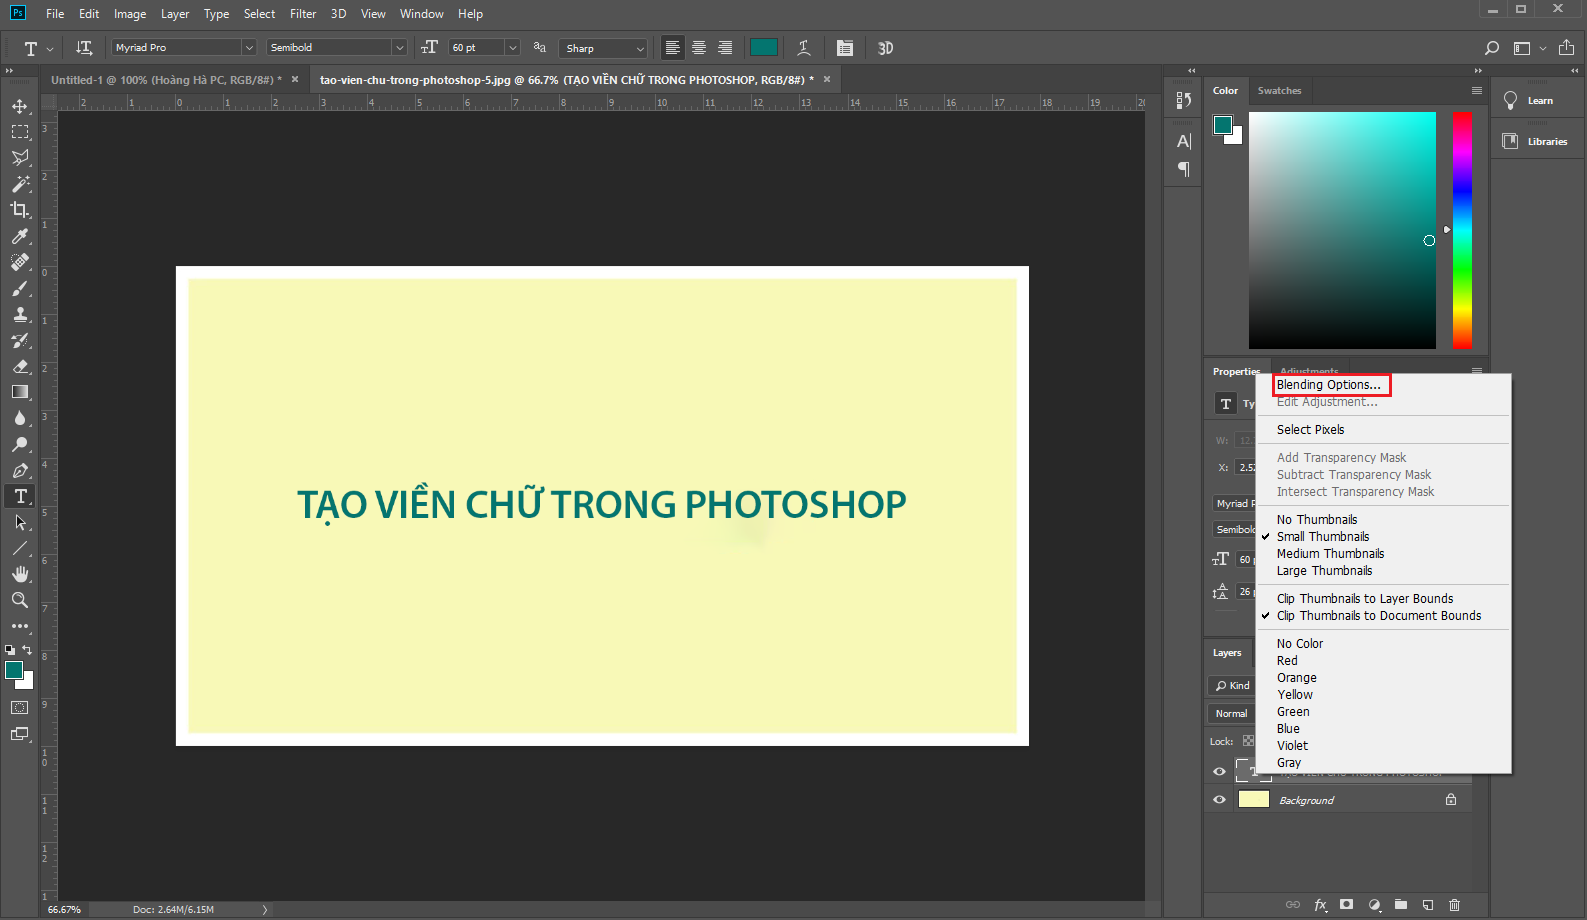Toggle Clip Thumbnails to Document Bounds
Viewport: 1587px width, 920px height.
1379,616
